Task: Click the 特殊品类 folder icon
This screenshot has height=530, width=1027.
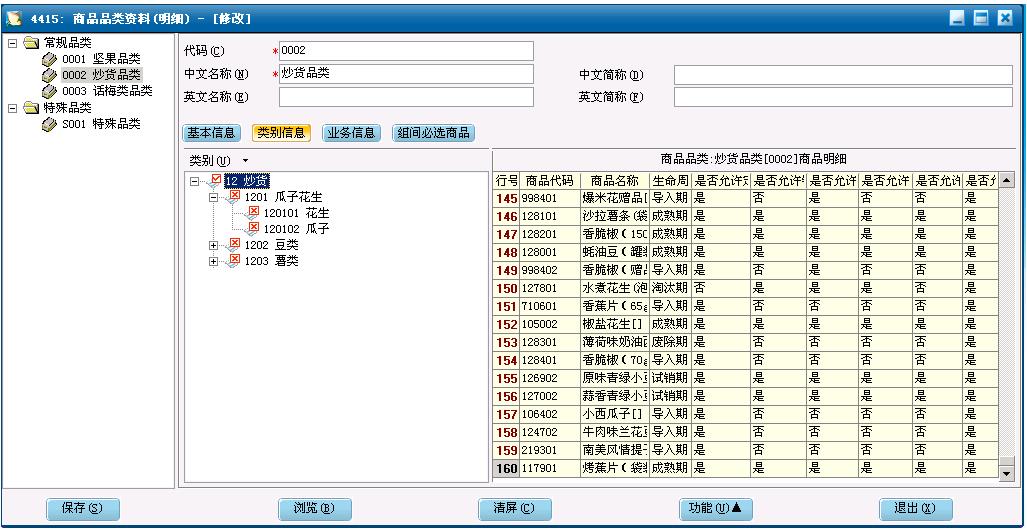Action: pos(32,108)
